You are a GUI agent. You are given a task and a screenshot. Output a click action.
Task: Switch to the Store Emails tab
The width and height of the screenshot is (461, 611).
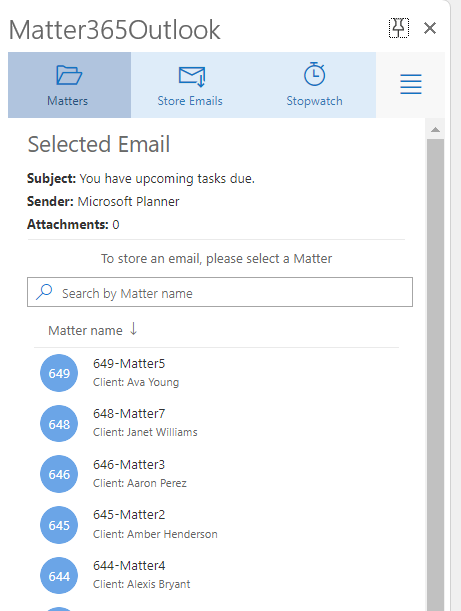(x=190, y=85)
